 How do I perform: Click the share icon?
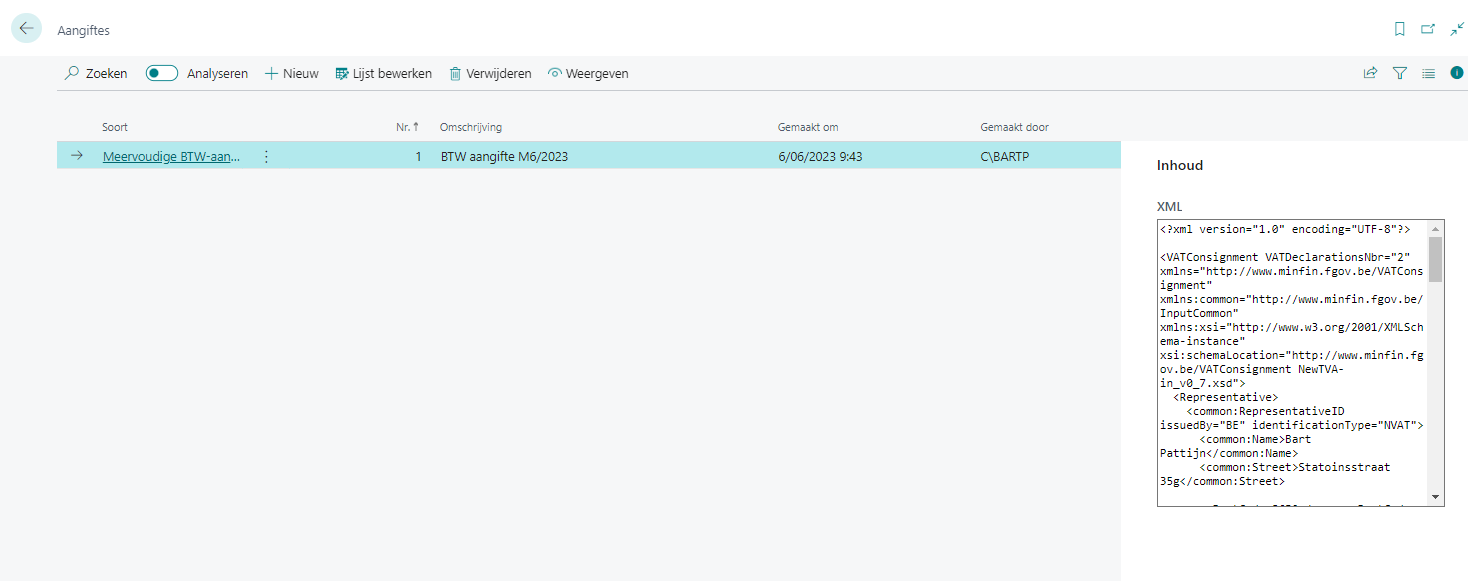coord(1370,73)
